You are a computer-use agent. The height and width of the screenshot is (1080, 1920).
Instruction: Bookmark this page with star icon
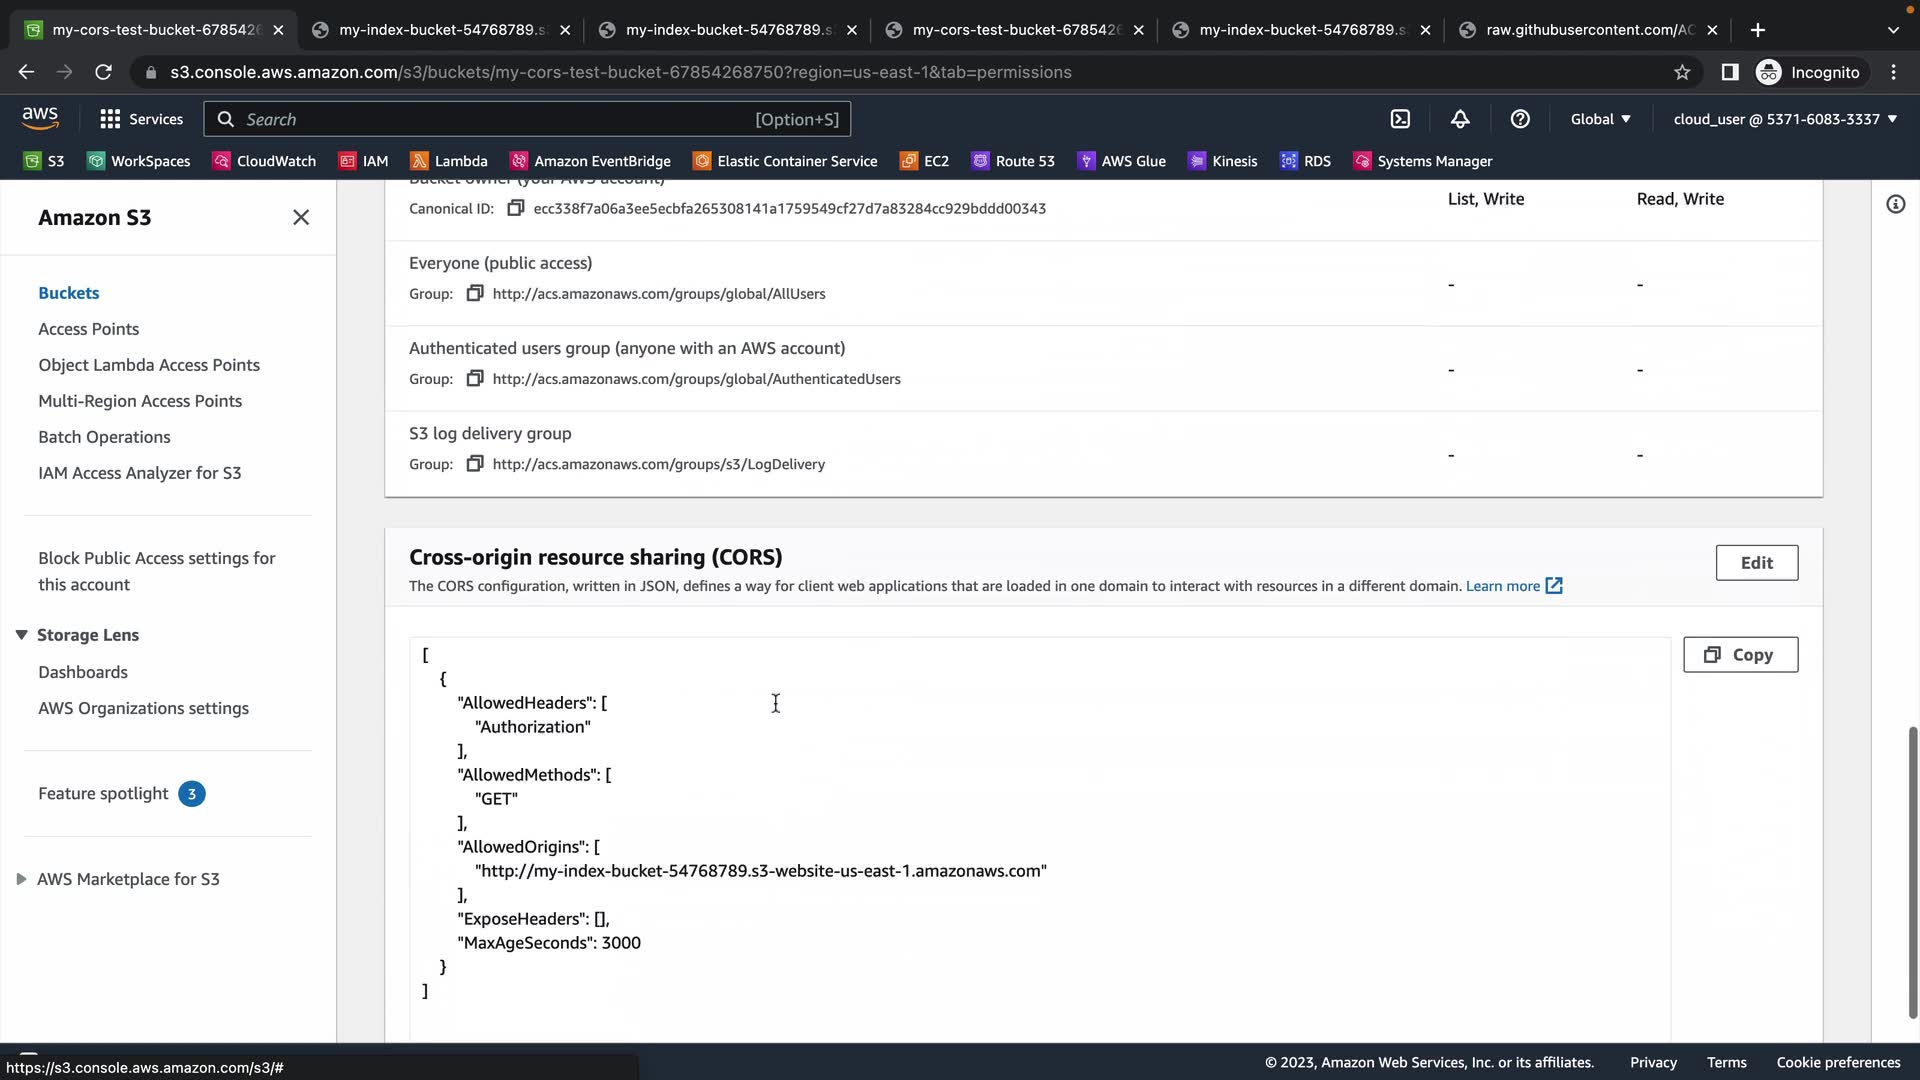[x=1682, y=72]
